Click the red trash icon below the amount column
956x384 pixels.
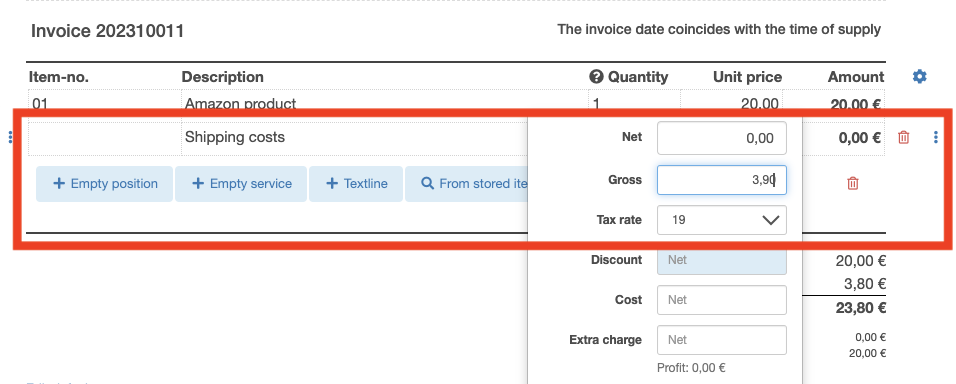pos(853,183)
